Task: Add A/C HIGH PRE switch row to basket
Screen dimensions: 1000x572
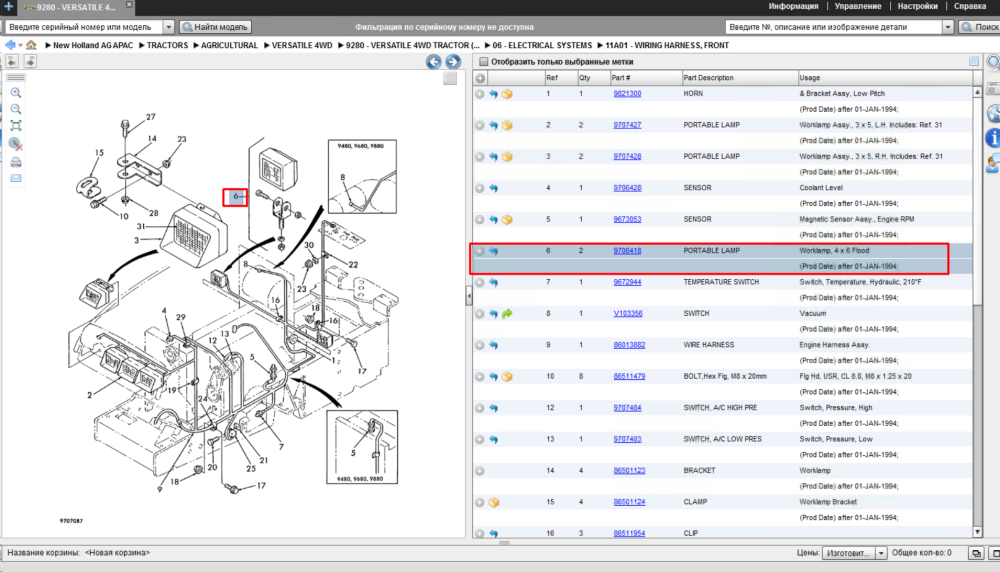Action: [x=480, y=408]
